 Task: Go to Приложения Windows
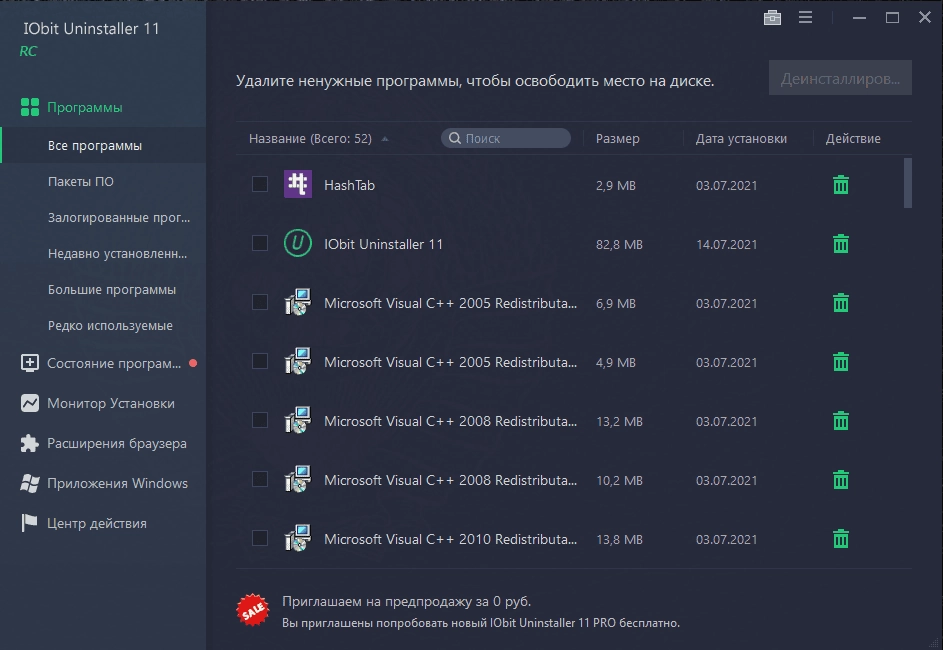coord(117,483)
